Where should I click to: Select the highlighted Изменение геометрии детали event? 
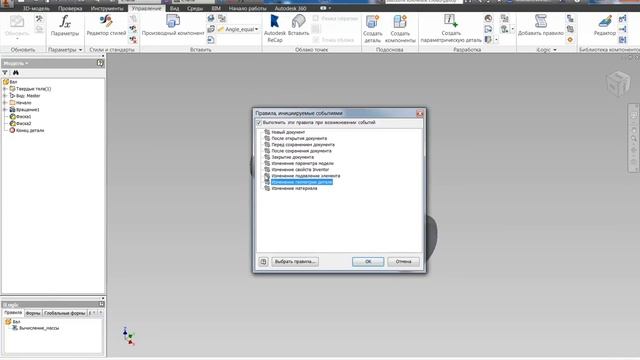pos(302,182)
